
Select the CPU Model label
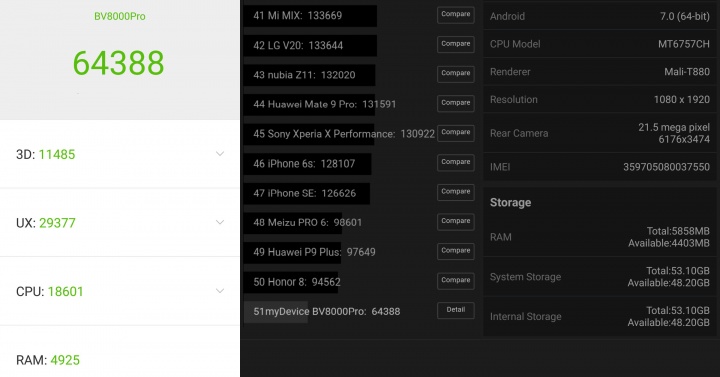coord(515,44)
